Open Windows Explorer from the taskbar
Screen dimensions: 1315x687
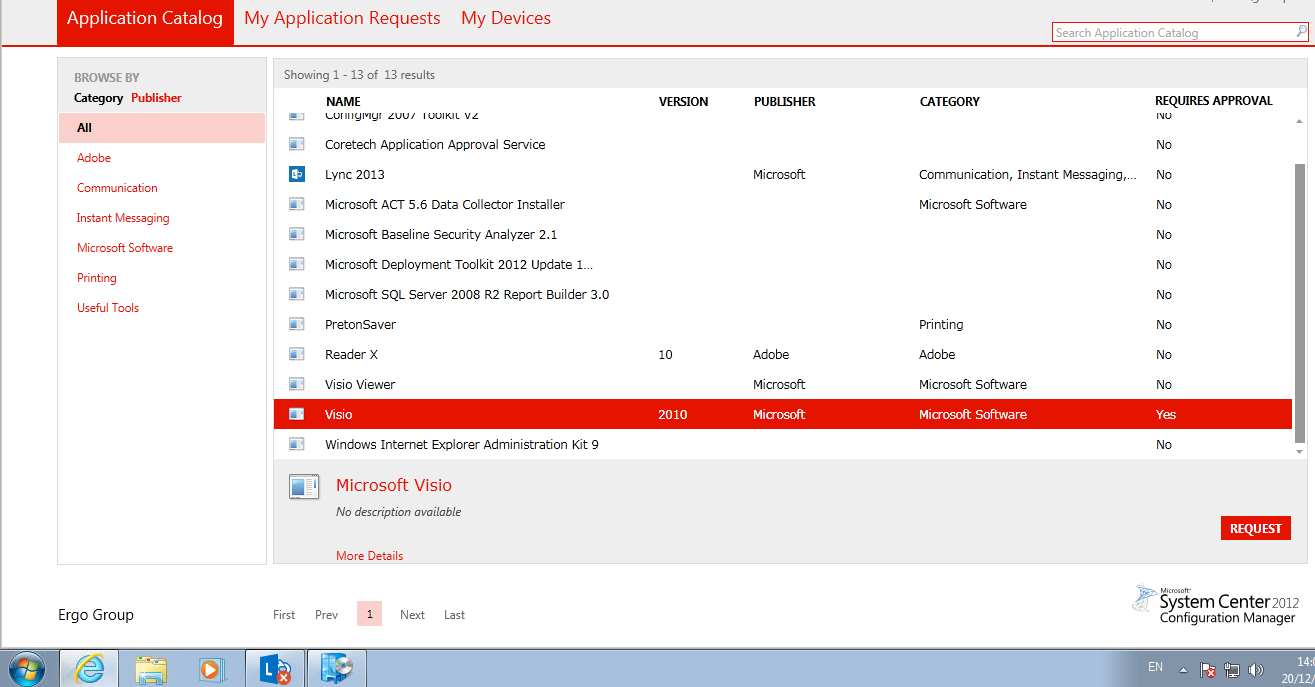tap(151, 669)
